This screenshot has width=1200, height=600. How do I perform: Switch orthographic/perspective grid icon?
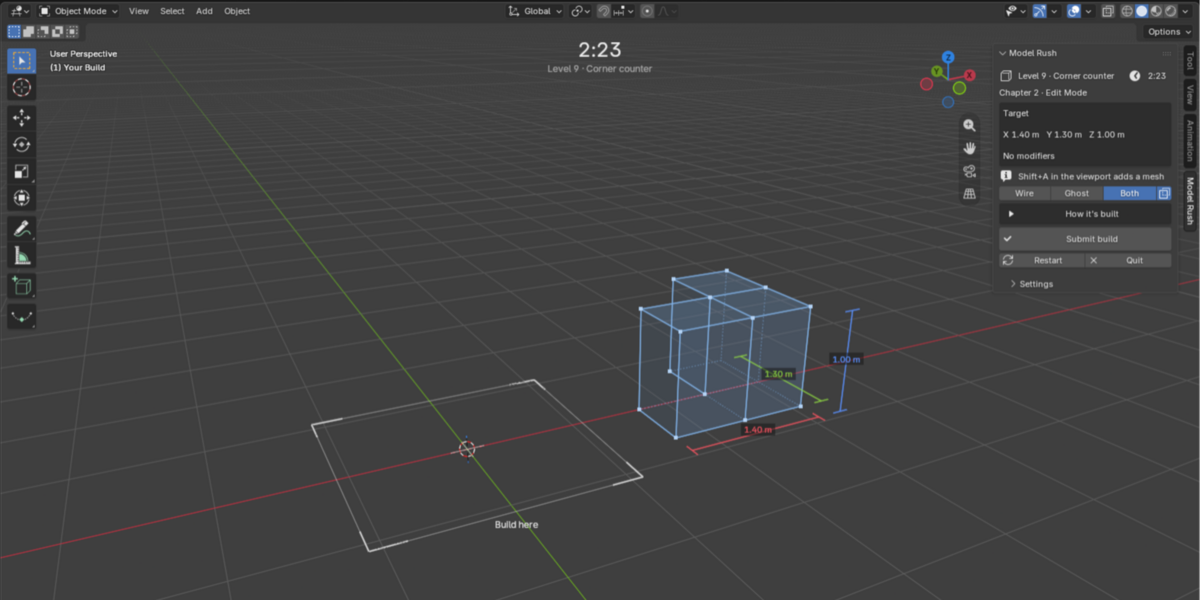[x=969, y=194]
